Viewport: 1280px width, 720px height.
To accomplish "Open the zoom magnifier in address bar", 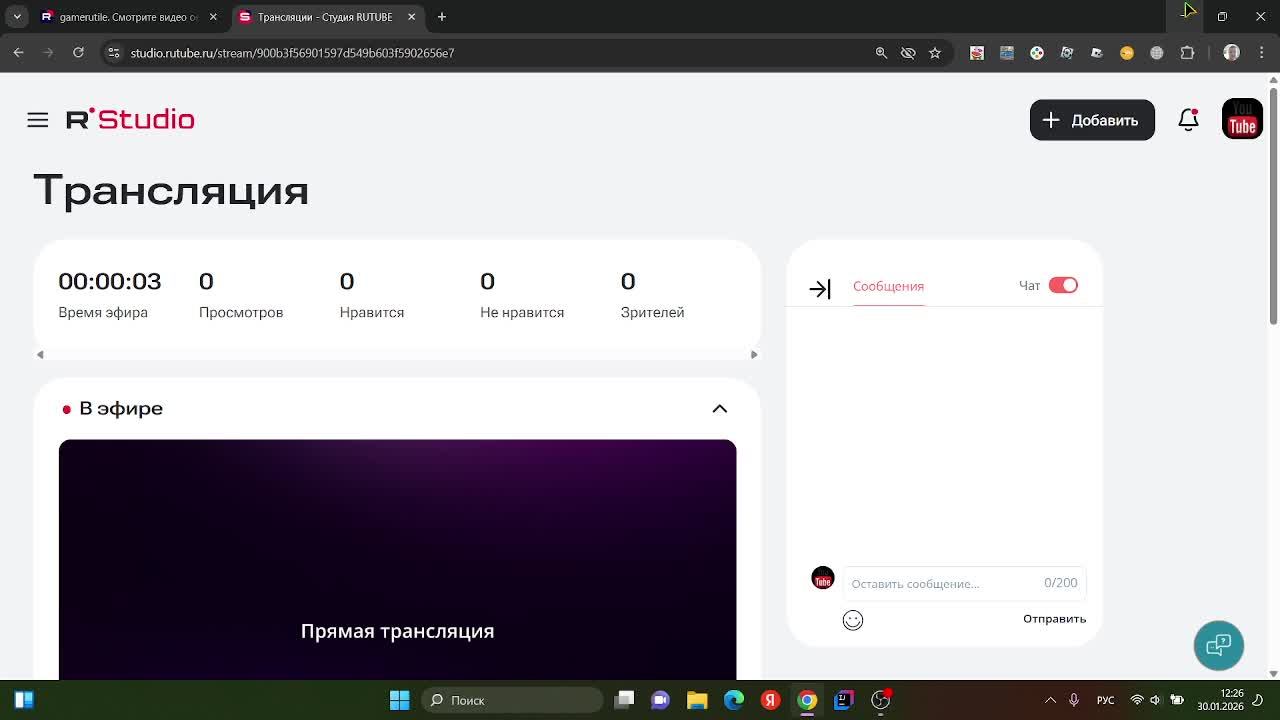I will point(881,53).
